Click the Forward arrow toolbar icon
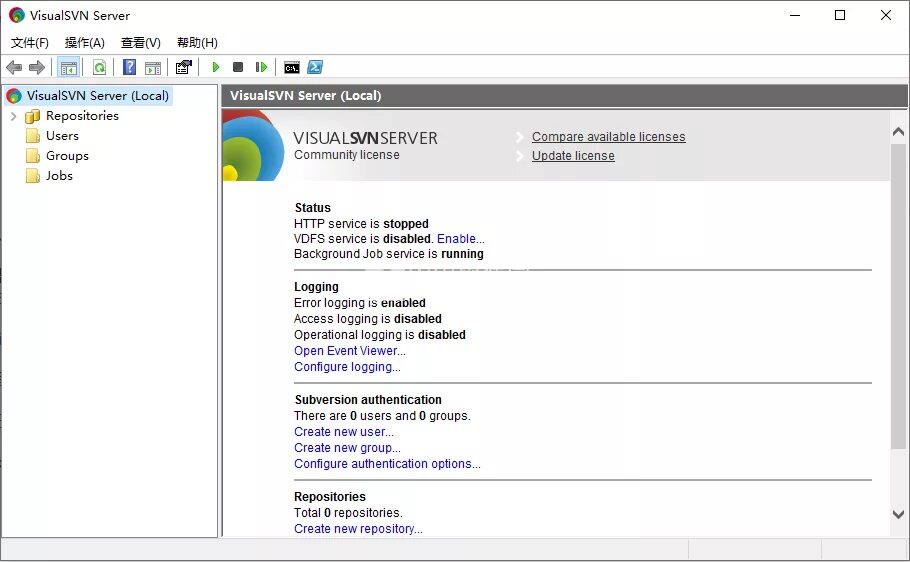The image size is (910, 562). 37,67
